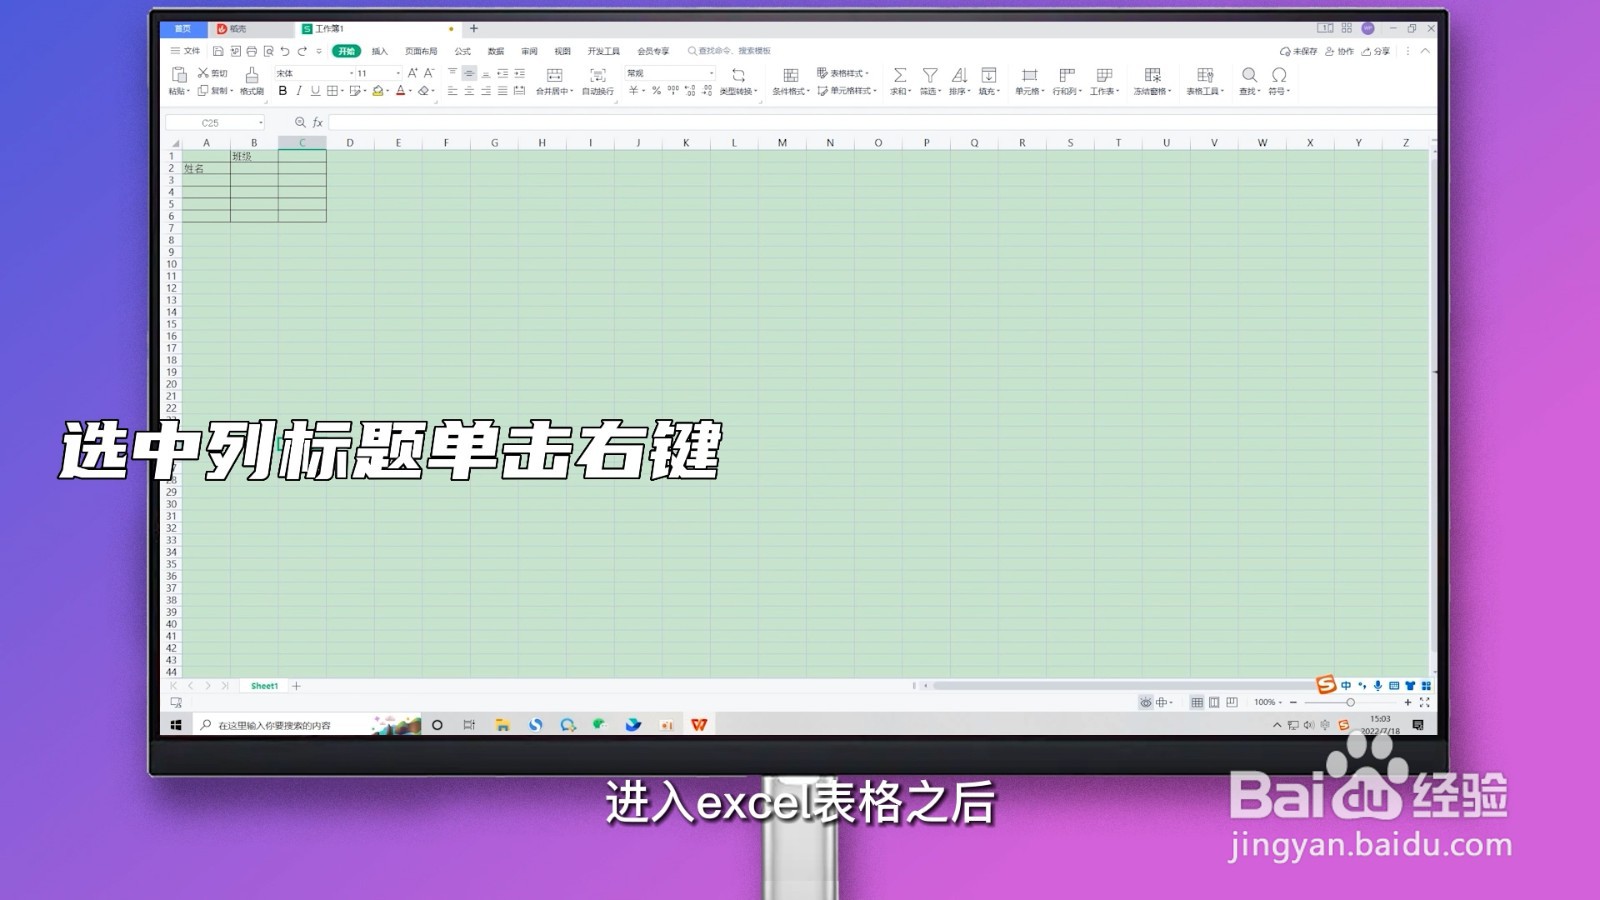The image size is (1600, 900).
Task: Click the Wrap Text (自动换行) icon
Action: 598,75
